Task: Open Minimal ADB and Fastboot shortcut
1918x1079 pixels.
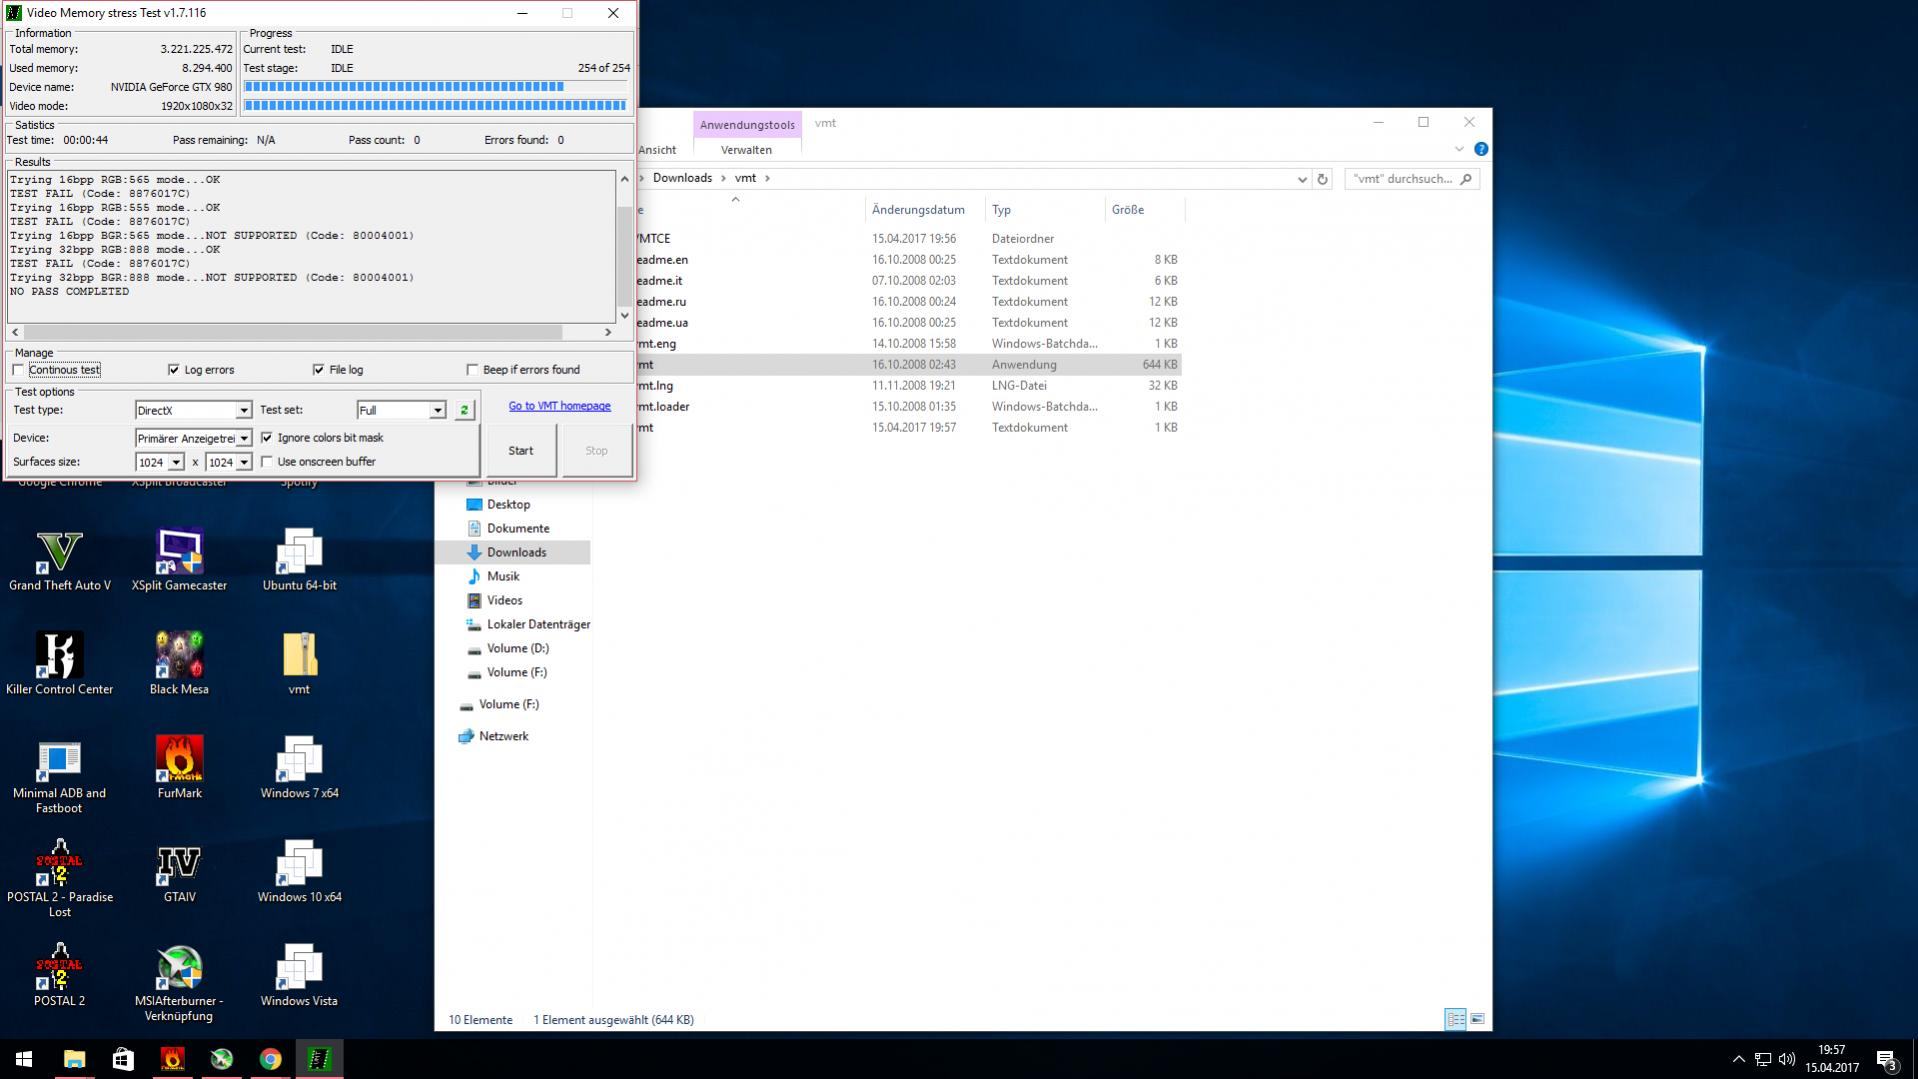Action: tap(59, 777)
